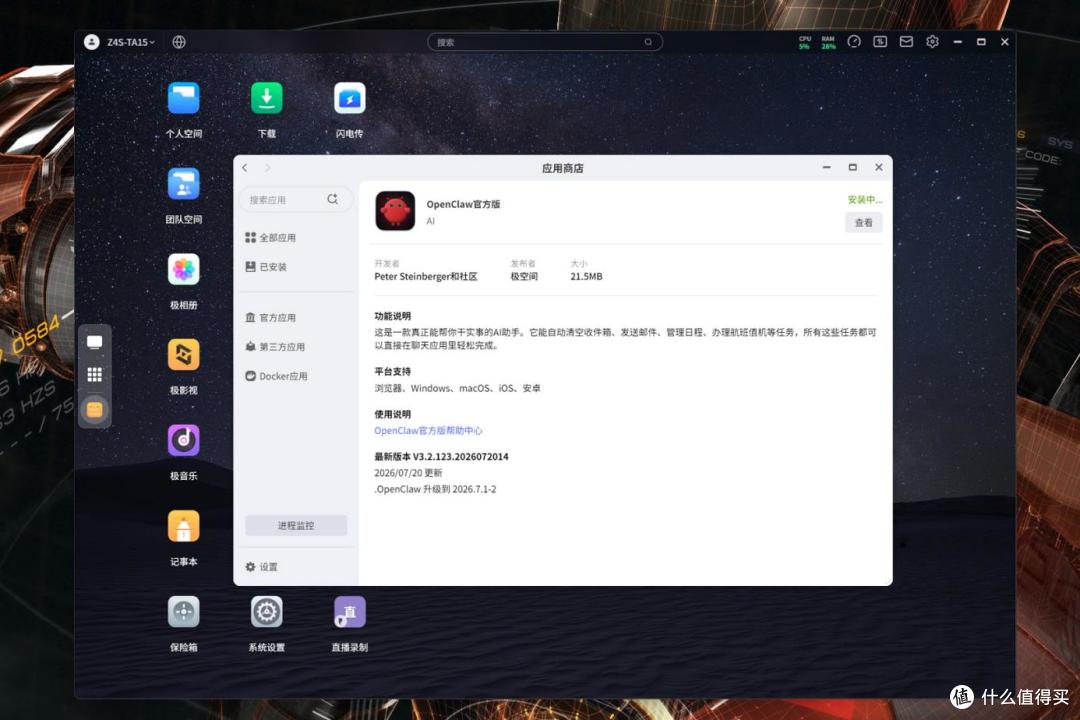
Task: View CPU usage indicator
Action: (x=804, y=43)
